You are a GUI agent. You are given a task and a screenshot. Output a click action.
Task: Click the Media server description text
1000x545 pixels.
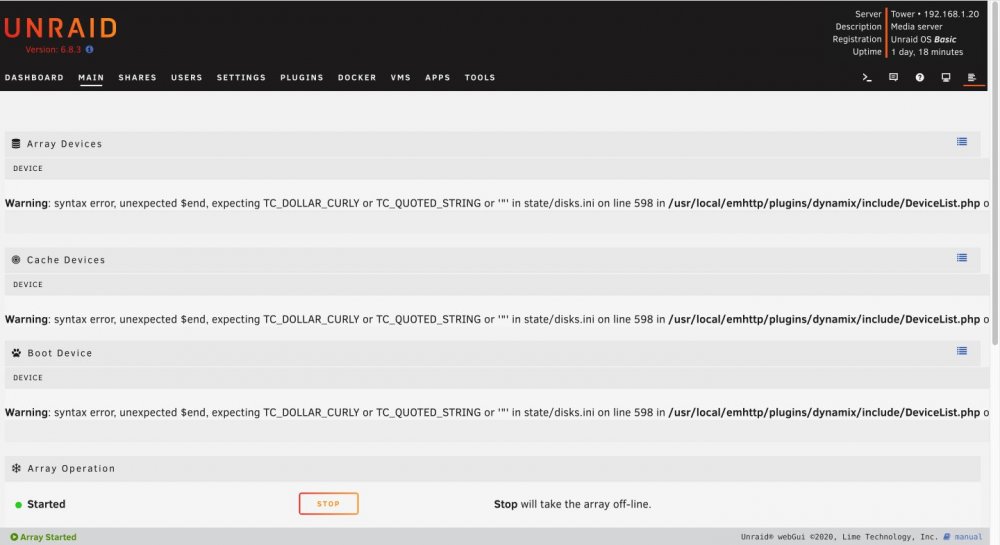916,27
